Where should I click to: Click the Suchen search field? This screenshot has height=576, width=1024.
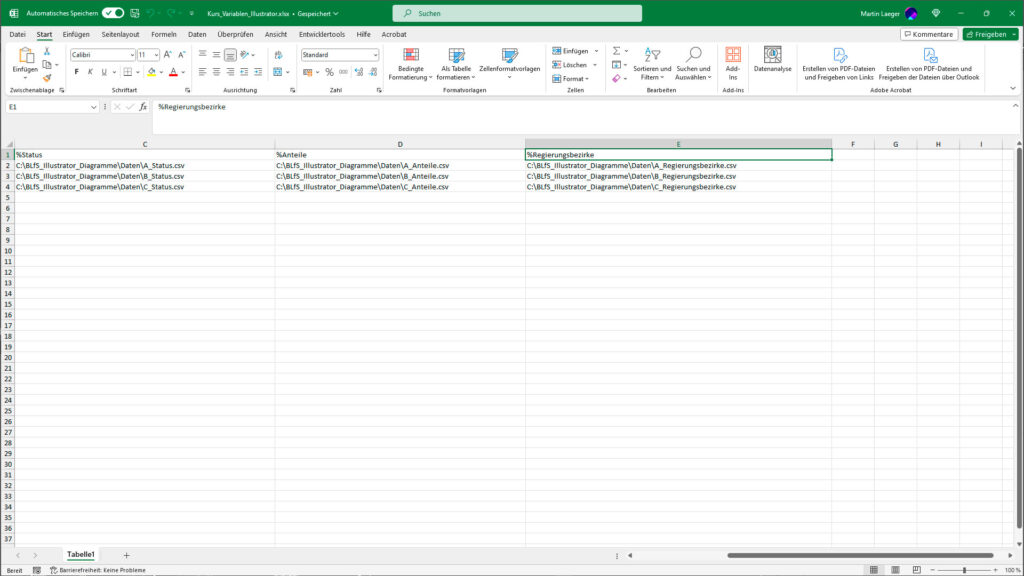517,13
